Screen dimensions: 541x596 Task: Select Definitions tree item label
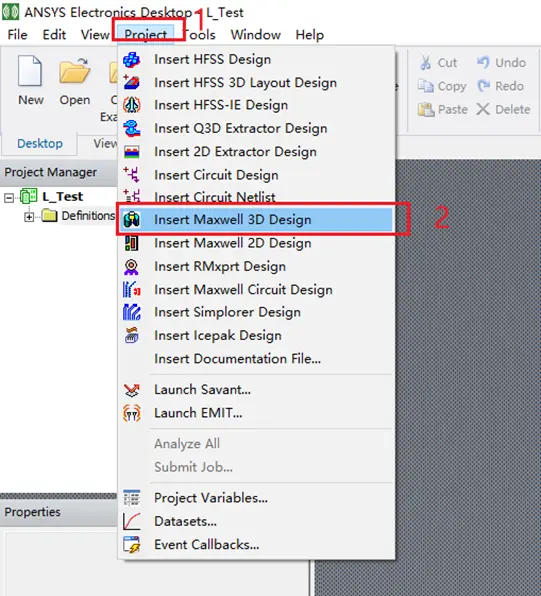coord(88,216)
